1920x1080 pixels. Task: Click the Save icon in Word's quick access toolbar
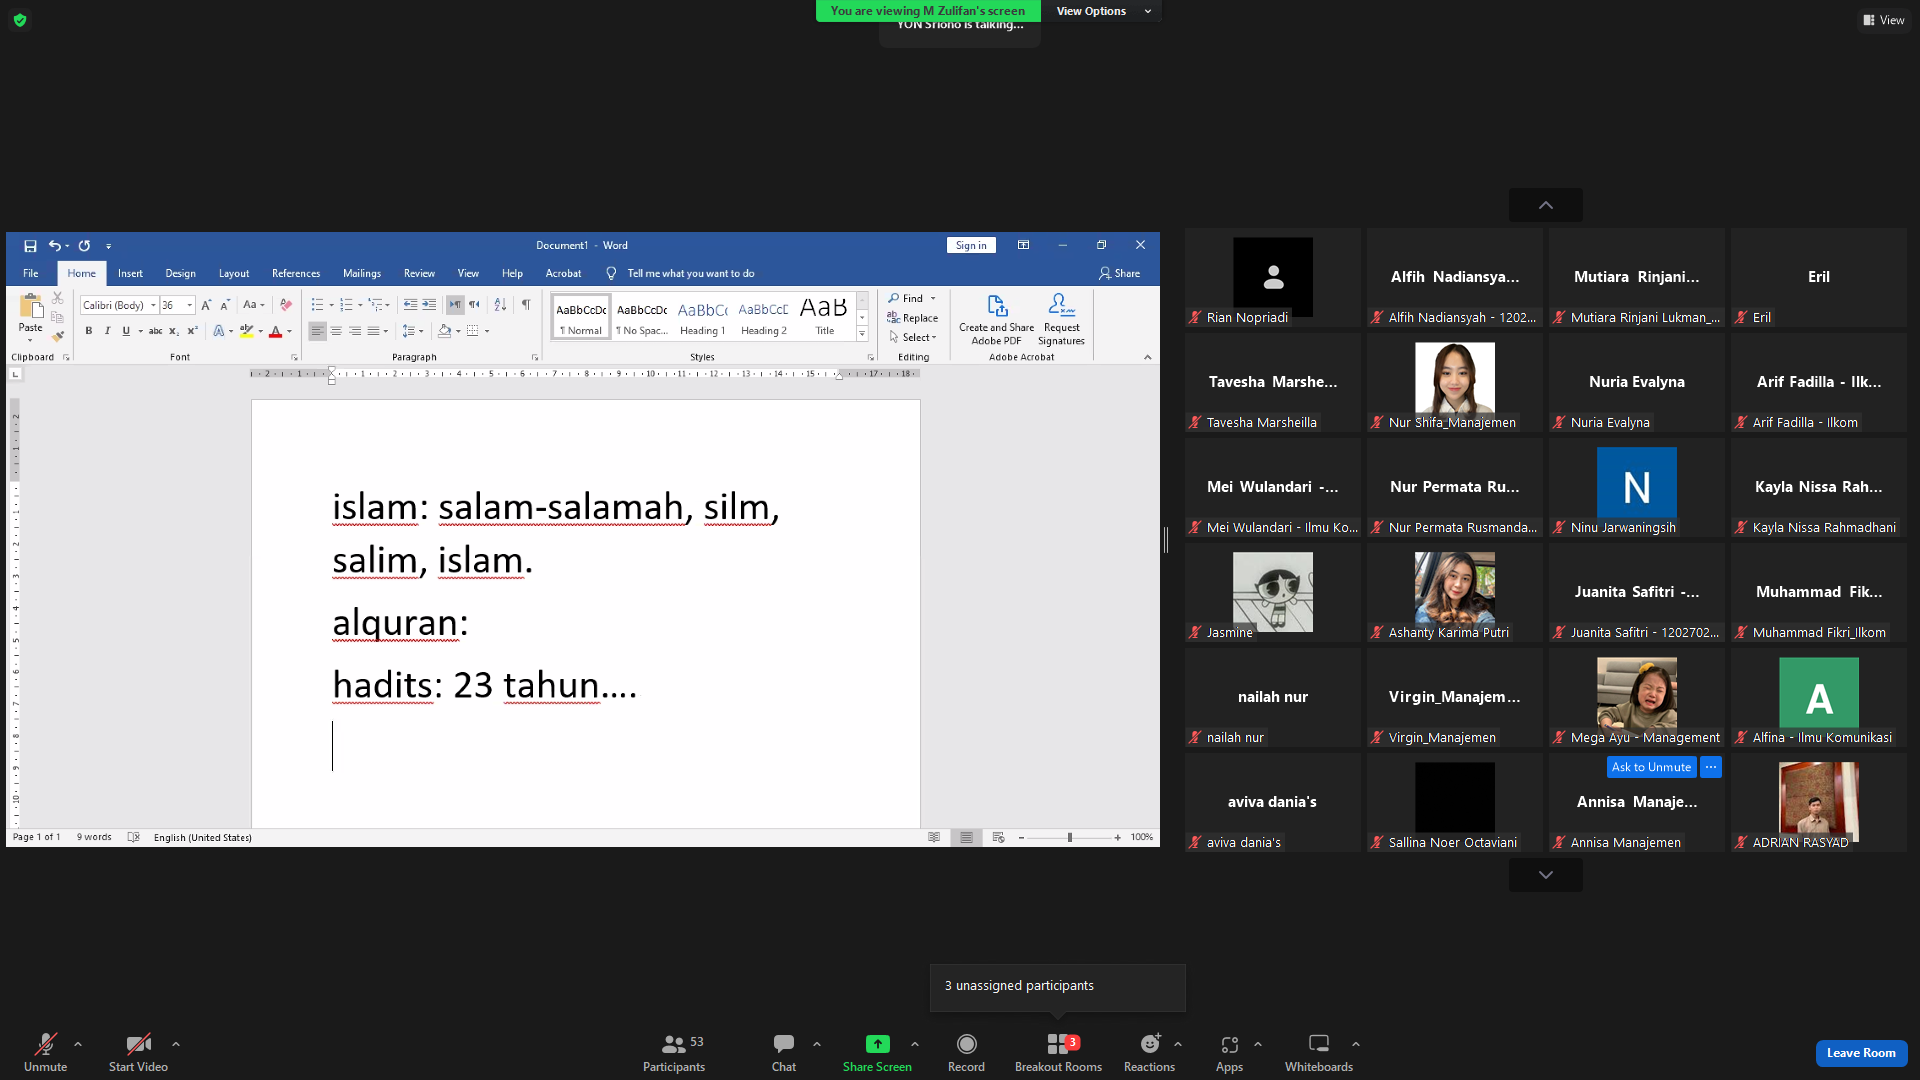pos(30,246)
